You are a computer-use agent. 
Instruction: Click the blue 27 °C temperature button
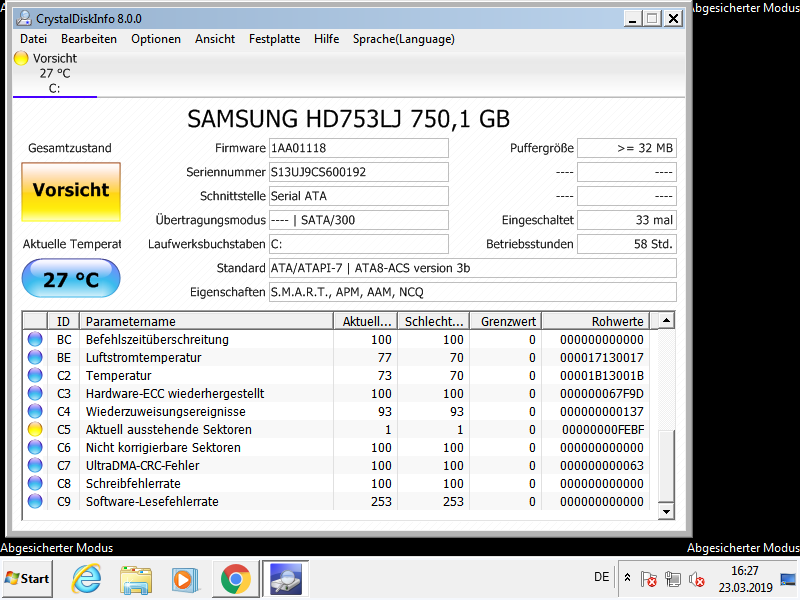71,279
